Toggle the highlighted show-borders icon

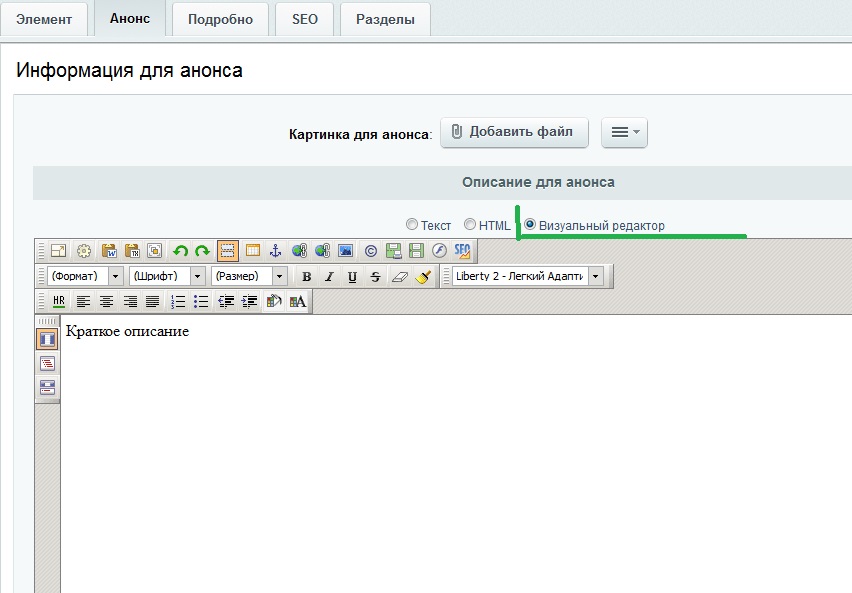(x=228, y=251)
